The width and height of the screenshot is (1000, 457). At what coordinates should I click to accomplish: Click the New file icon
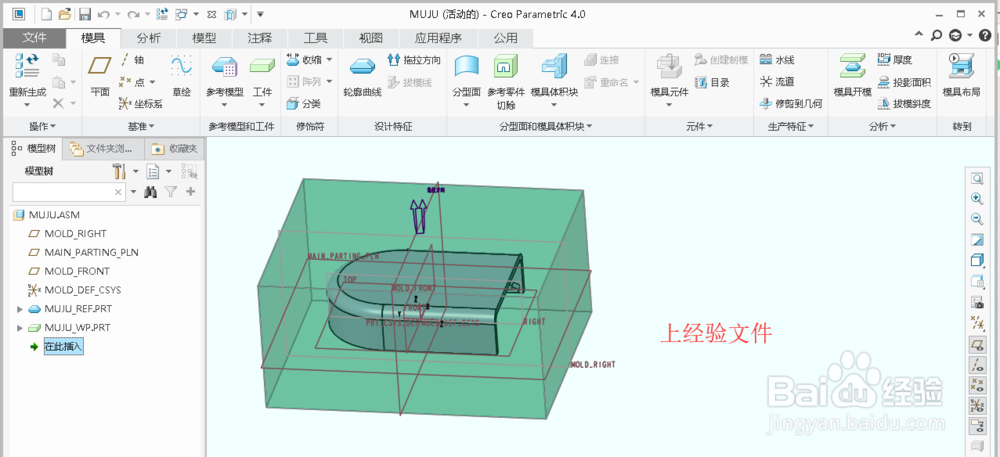click(x=47, y=13)
